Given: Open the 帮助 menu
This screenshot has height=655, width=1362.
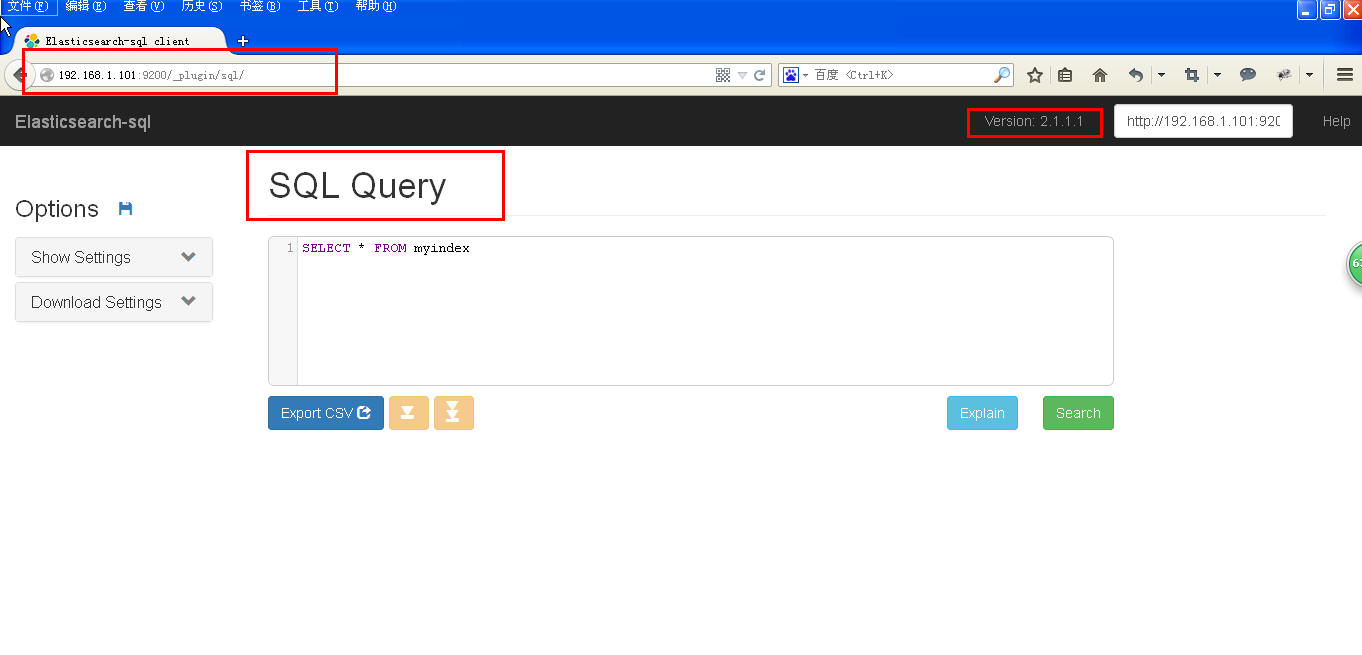Looking at the screenshot, I should [376, 6].
